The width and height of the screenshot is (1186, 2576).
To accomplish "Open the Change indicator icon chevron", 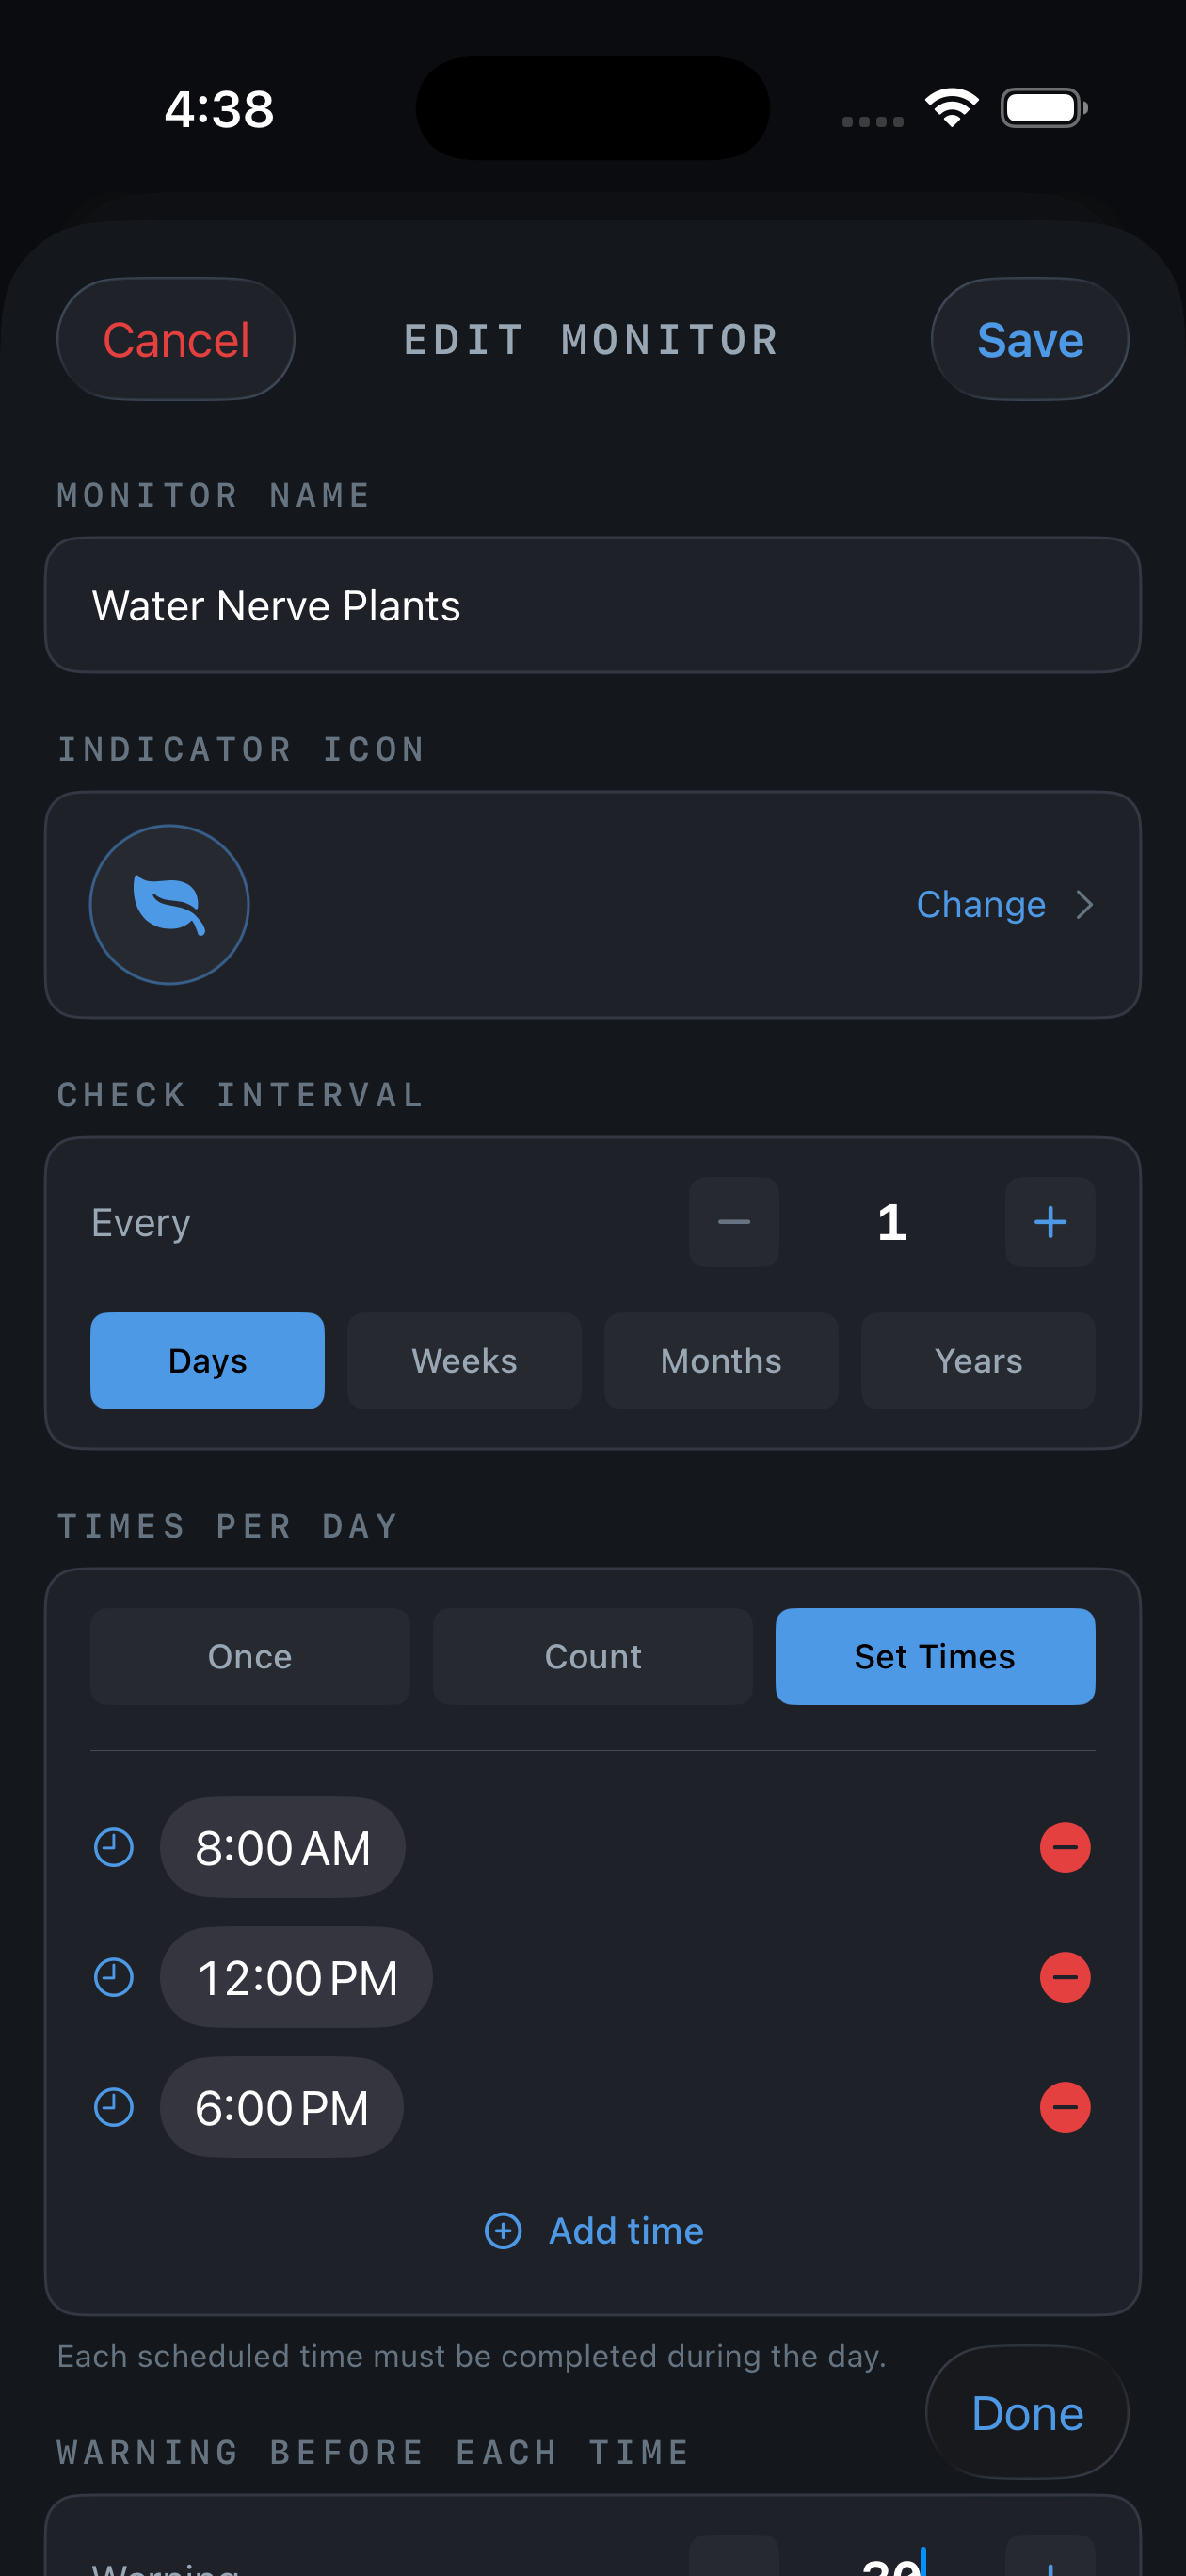I will [1085, 904].
